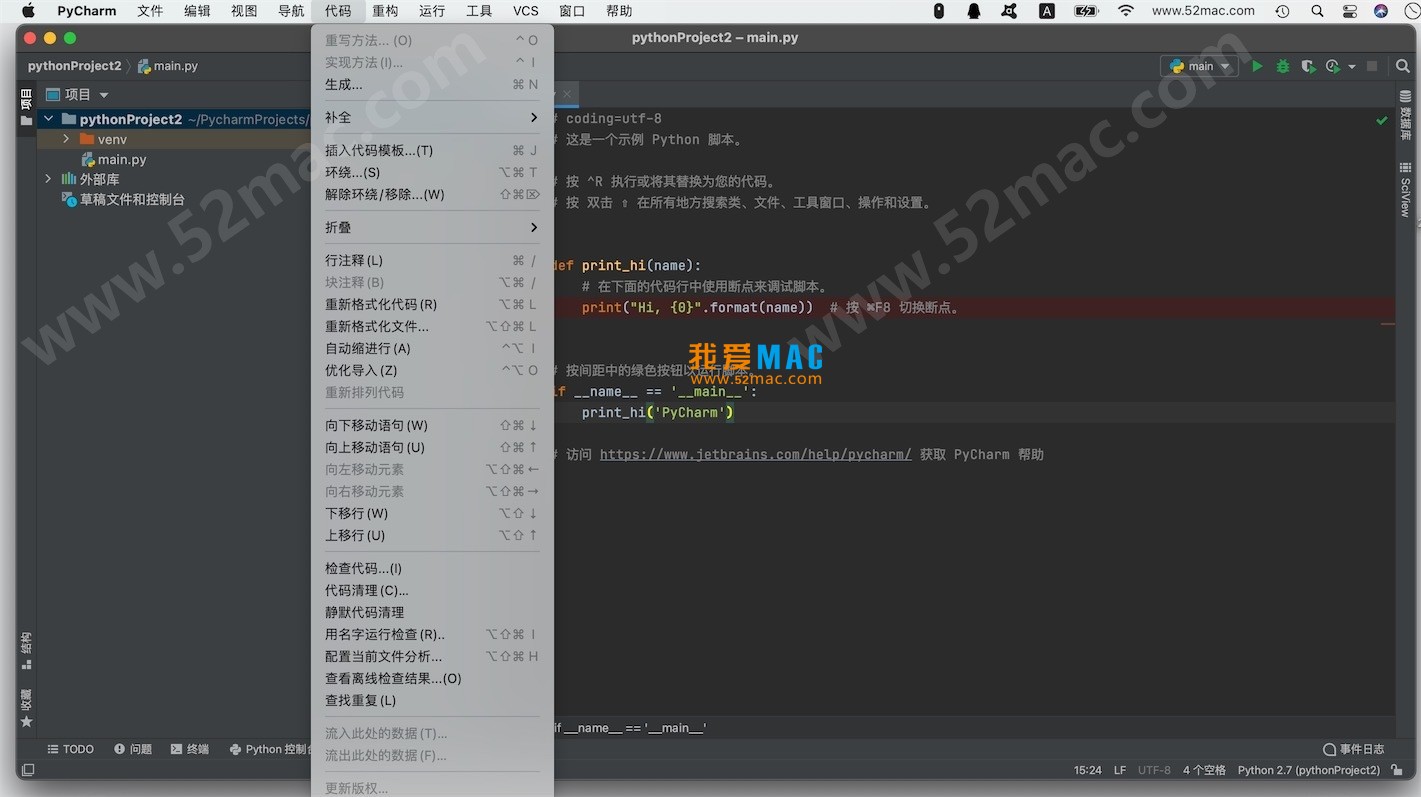1421x797 pixels.
Task: Choose 优化导入 (Z) menu item
Action: pyautogui.click(x=432, y=370)
